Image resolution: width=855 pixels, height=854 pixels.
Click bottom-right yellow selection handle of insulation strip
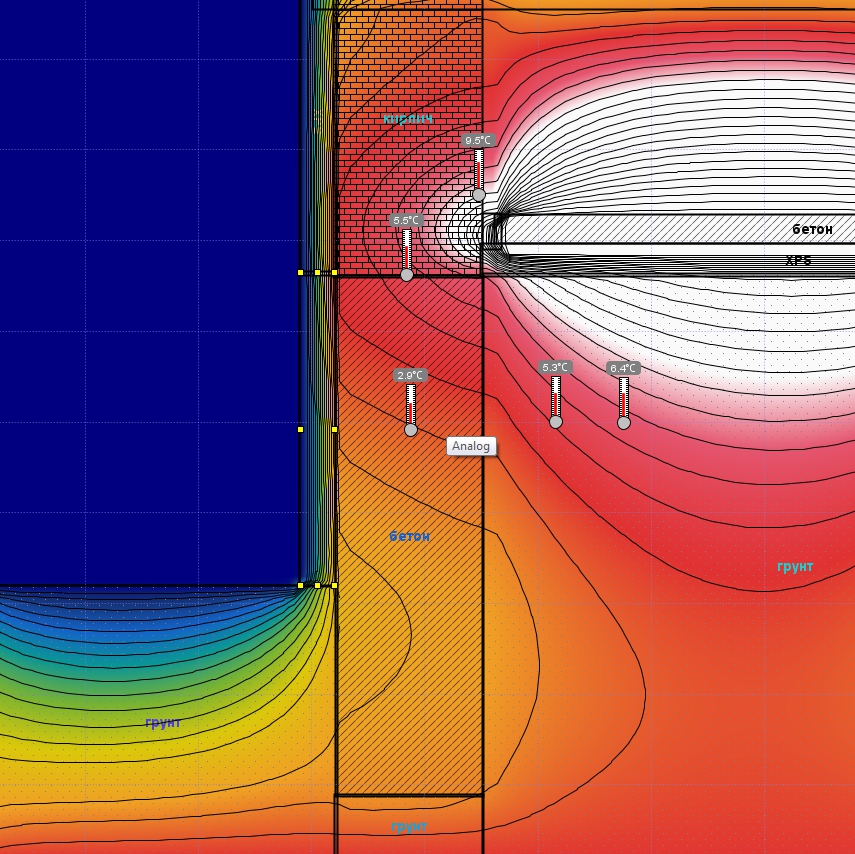click(334, 586)
